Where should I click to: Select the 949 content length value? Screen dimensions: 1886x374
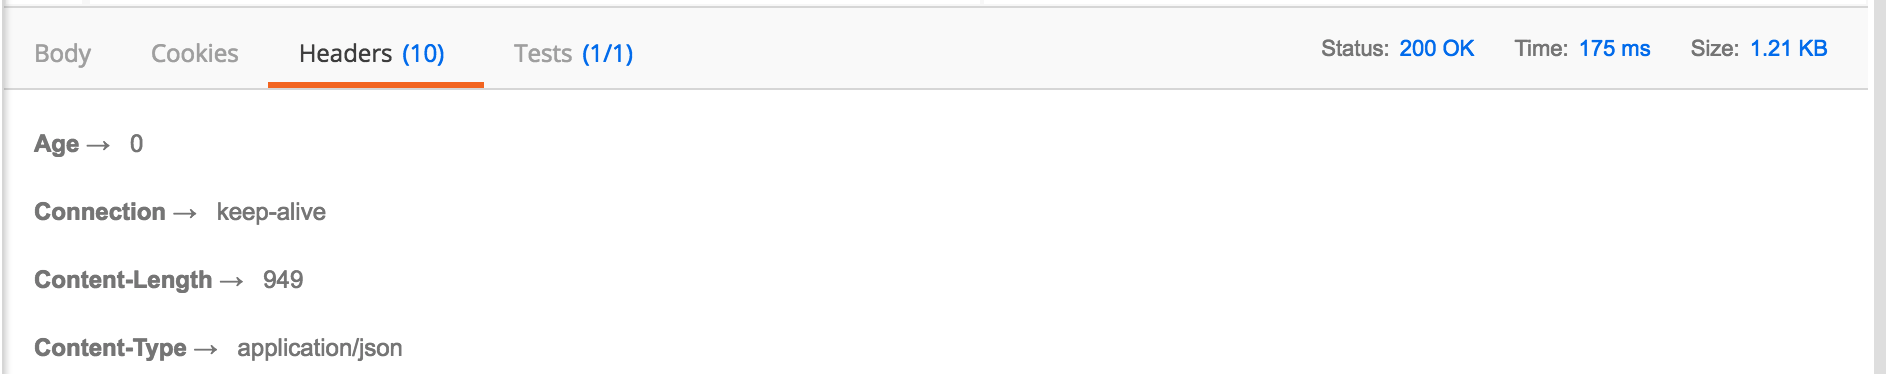pyautogui.click(x=283, y=280)
